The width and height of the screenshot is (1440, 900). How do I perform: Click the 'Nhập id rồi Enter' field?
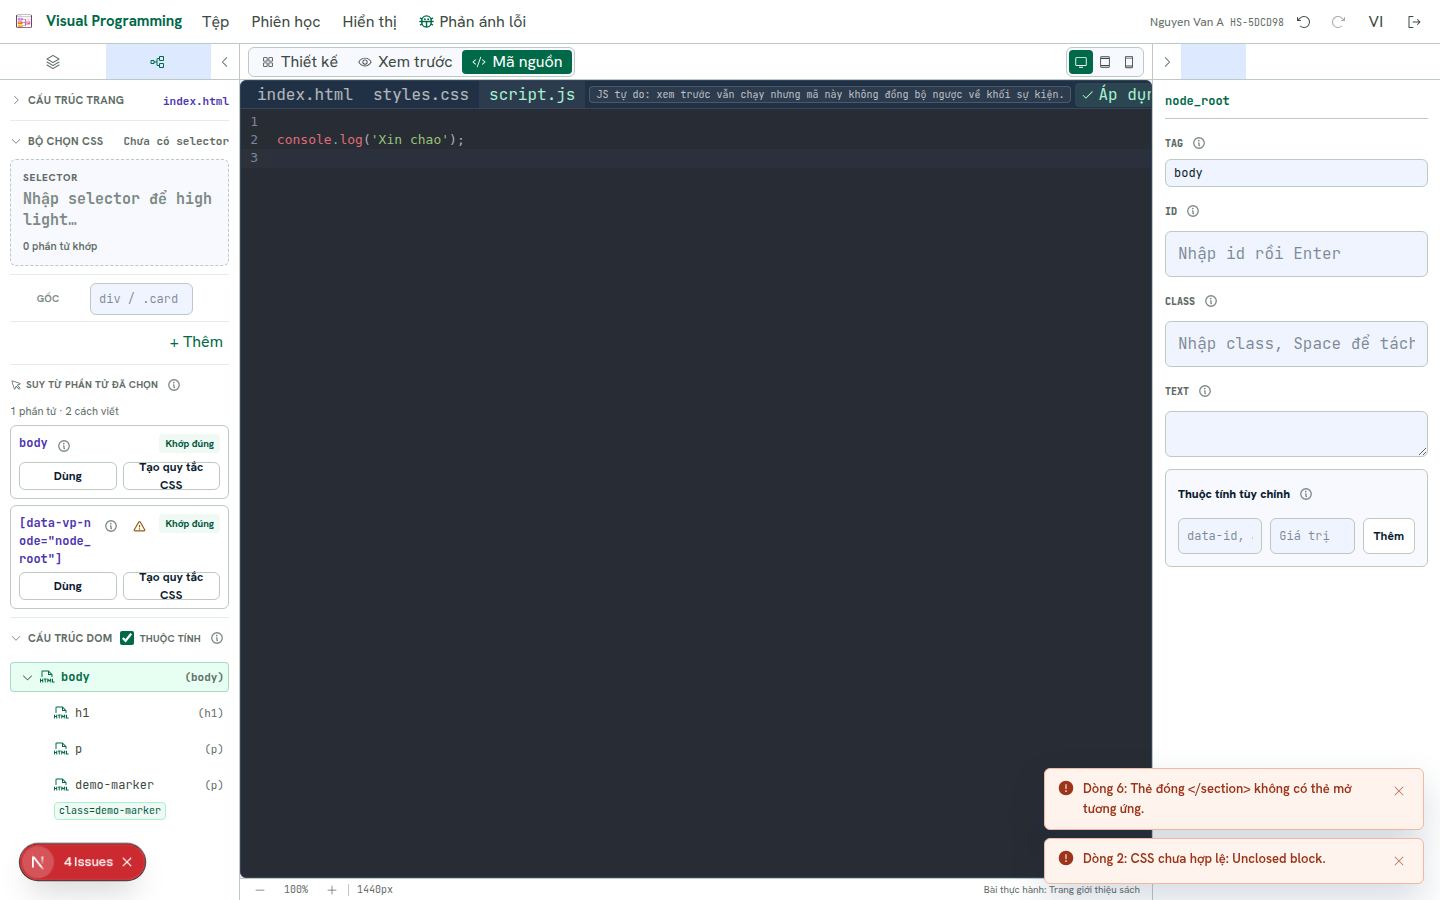[1296, 254]
